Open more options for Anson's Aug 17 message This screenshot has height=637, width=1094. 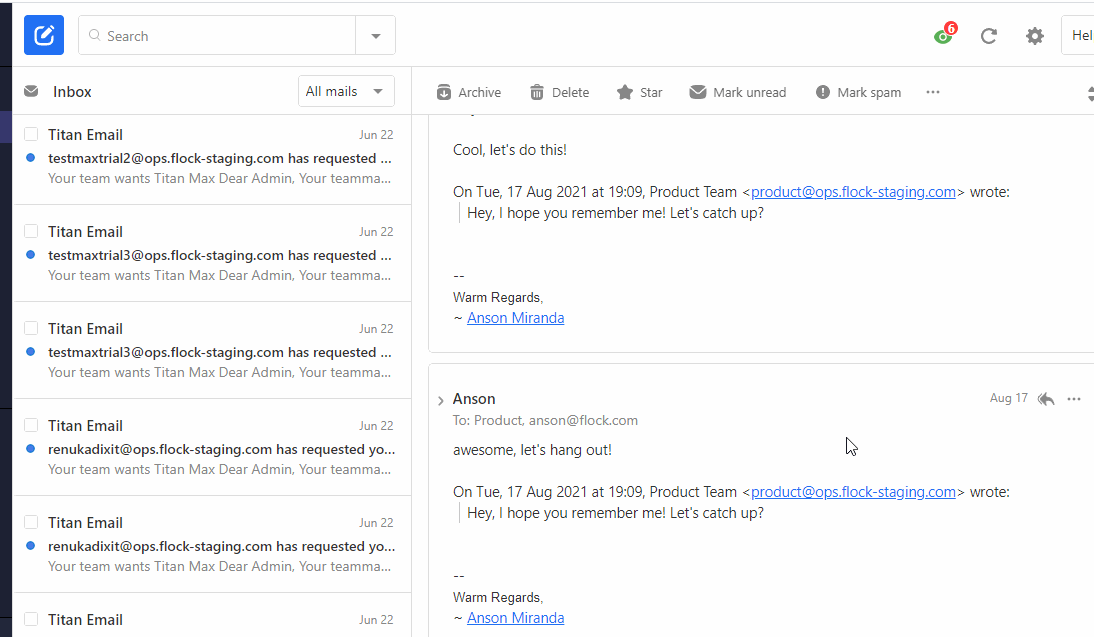[1074, 398]
